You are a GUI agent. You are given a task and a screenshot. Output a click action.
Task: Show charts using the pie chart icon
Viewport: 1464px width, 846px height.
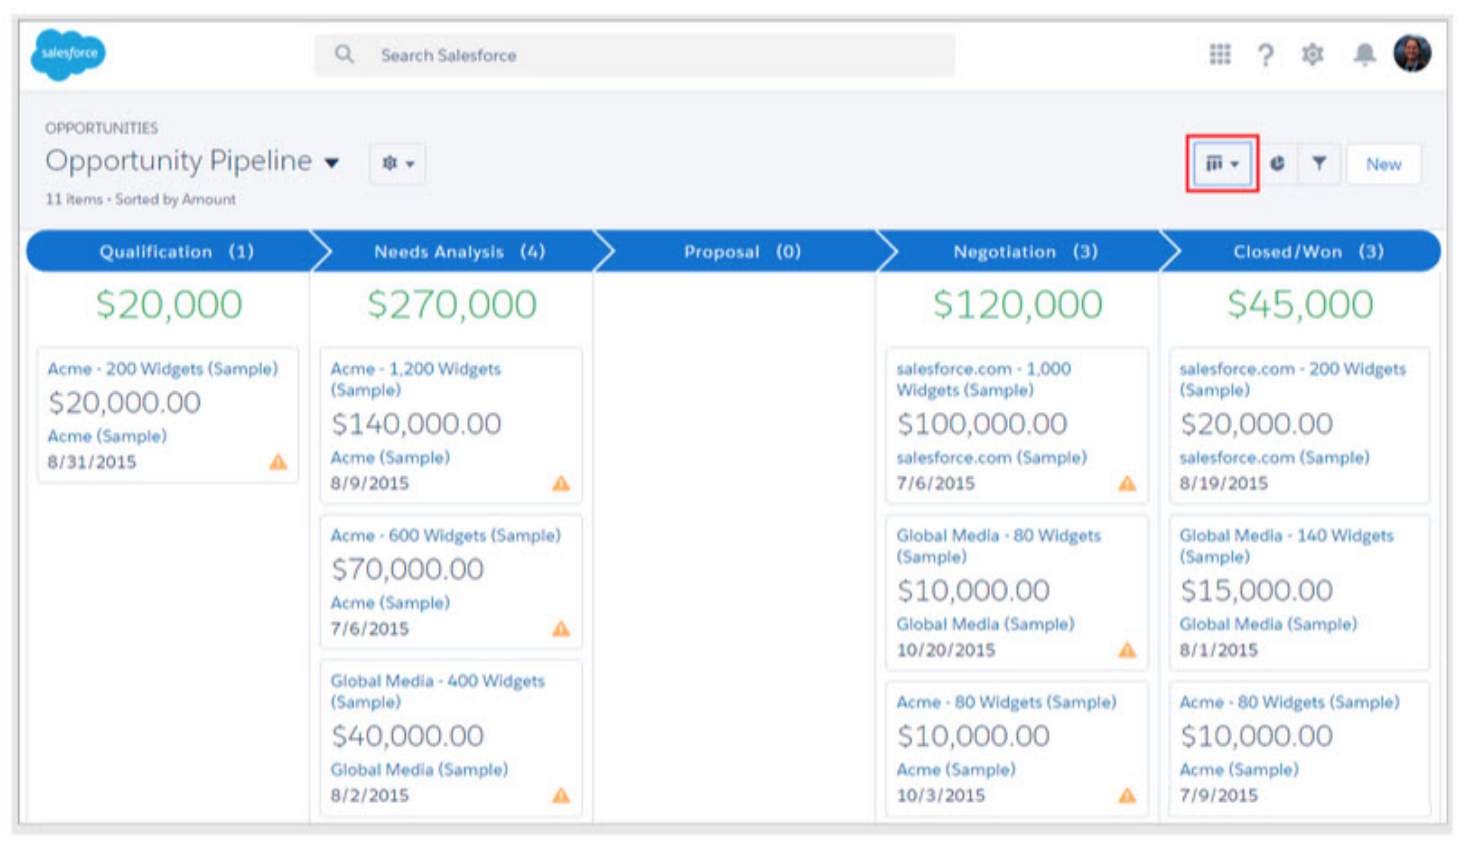(1277, 164)
